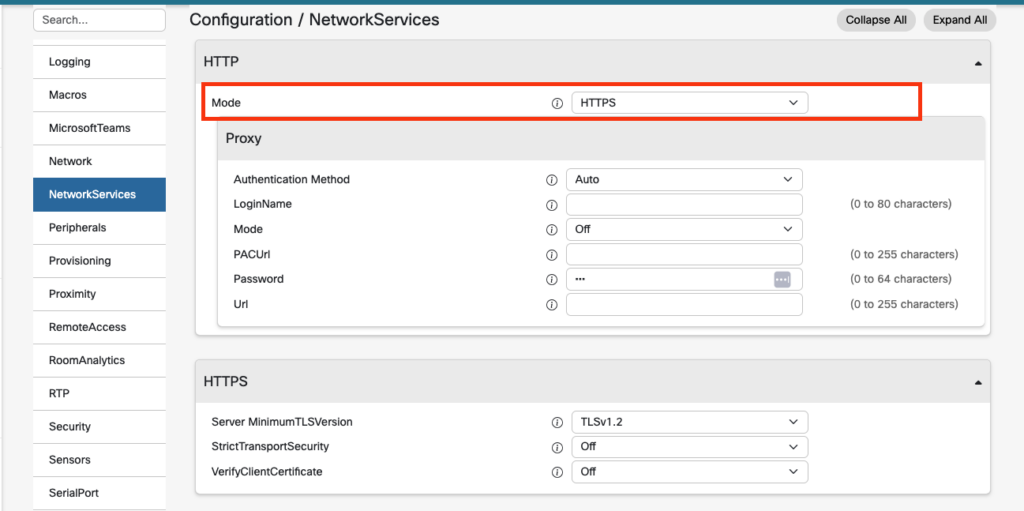Viewport: 1024px width, 511px height.
Task: Click info icon for VerifyClientCertificate
Action: point(557,472)
